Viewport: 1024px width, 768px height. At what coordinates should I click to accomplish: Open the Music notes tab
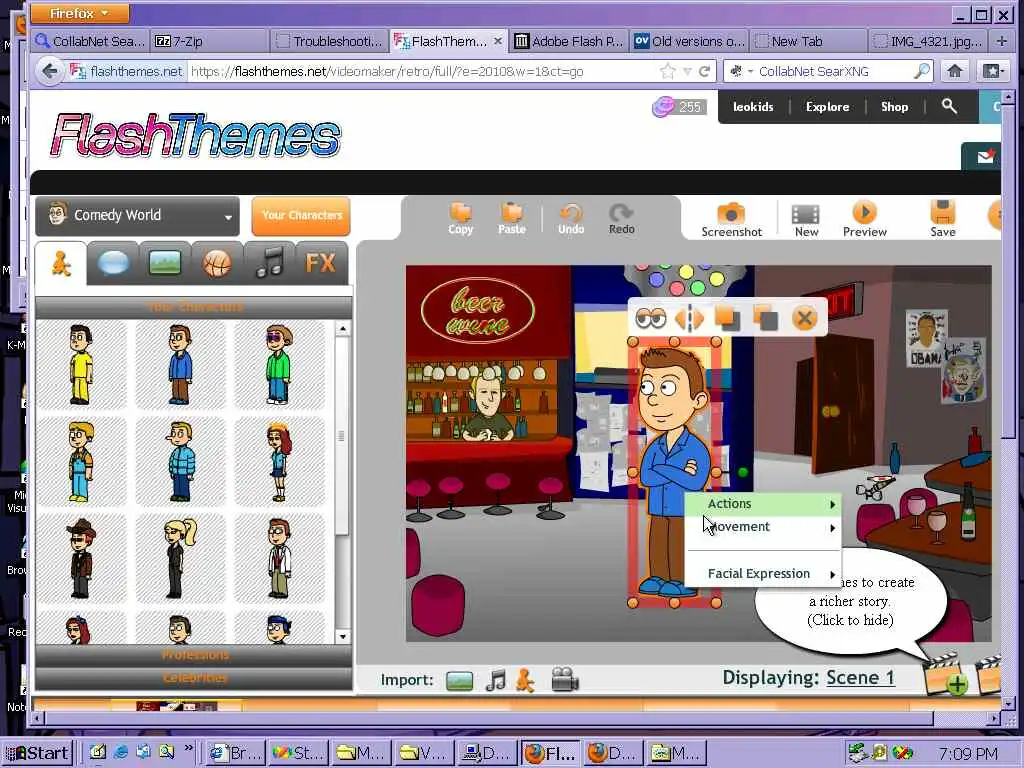(x=269, y=263)
